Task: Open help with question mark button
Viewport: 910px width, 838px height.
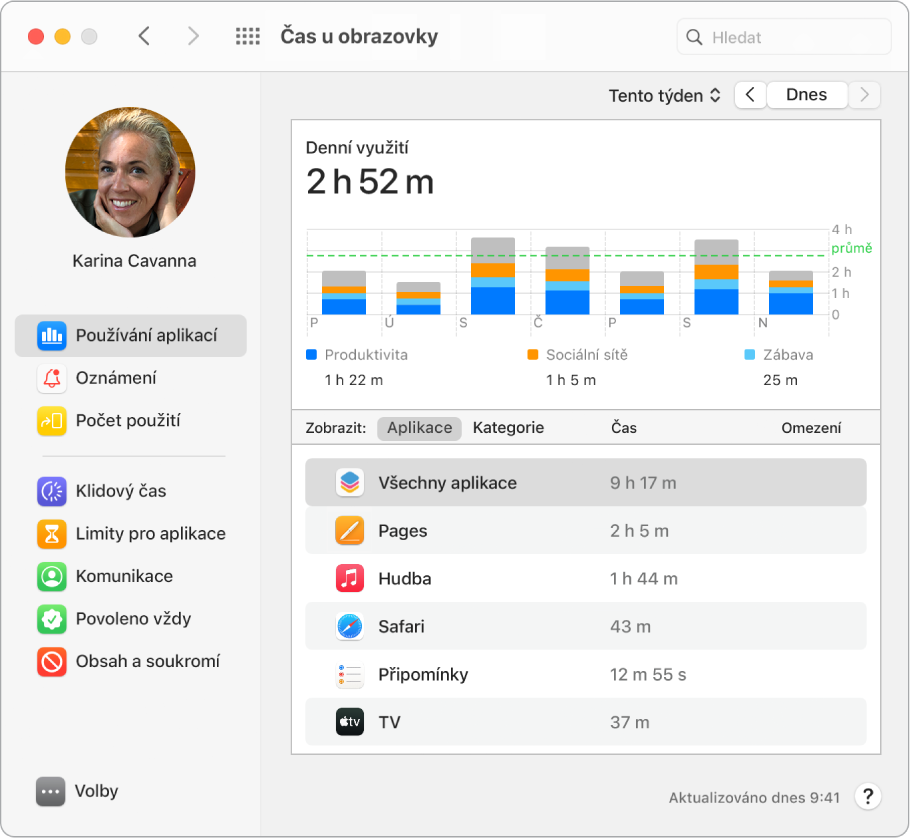Action: (868, 797)
